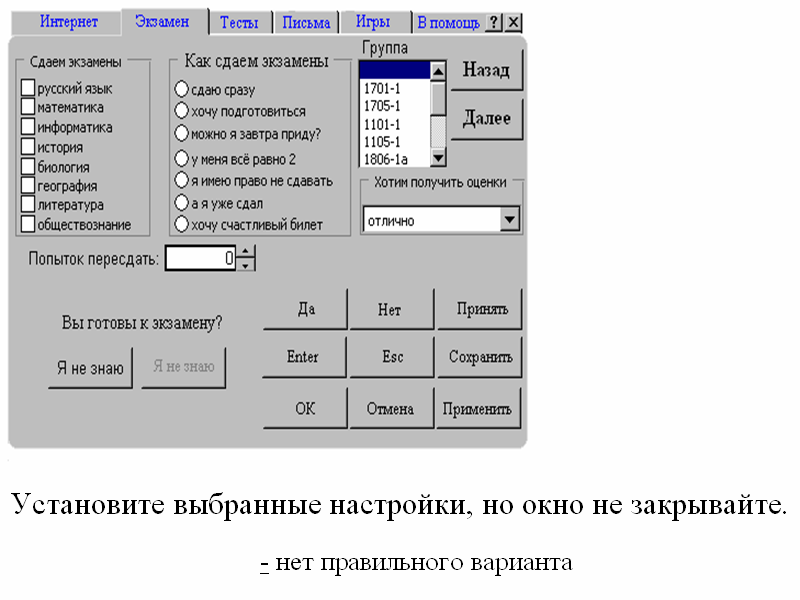Check the история checkbox
Image resolution: width=800 pixels, height=600 pixels.
click(x=28, y=146)
